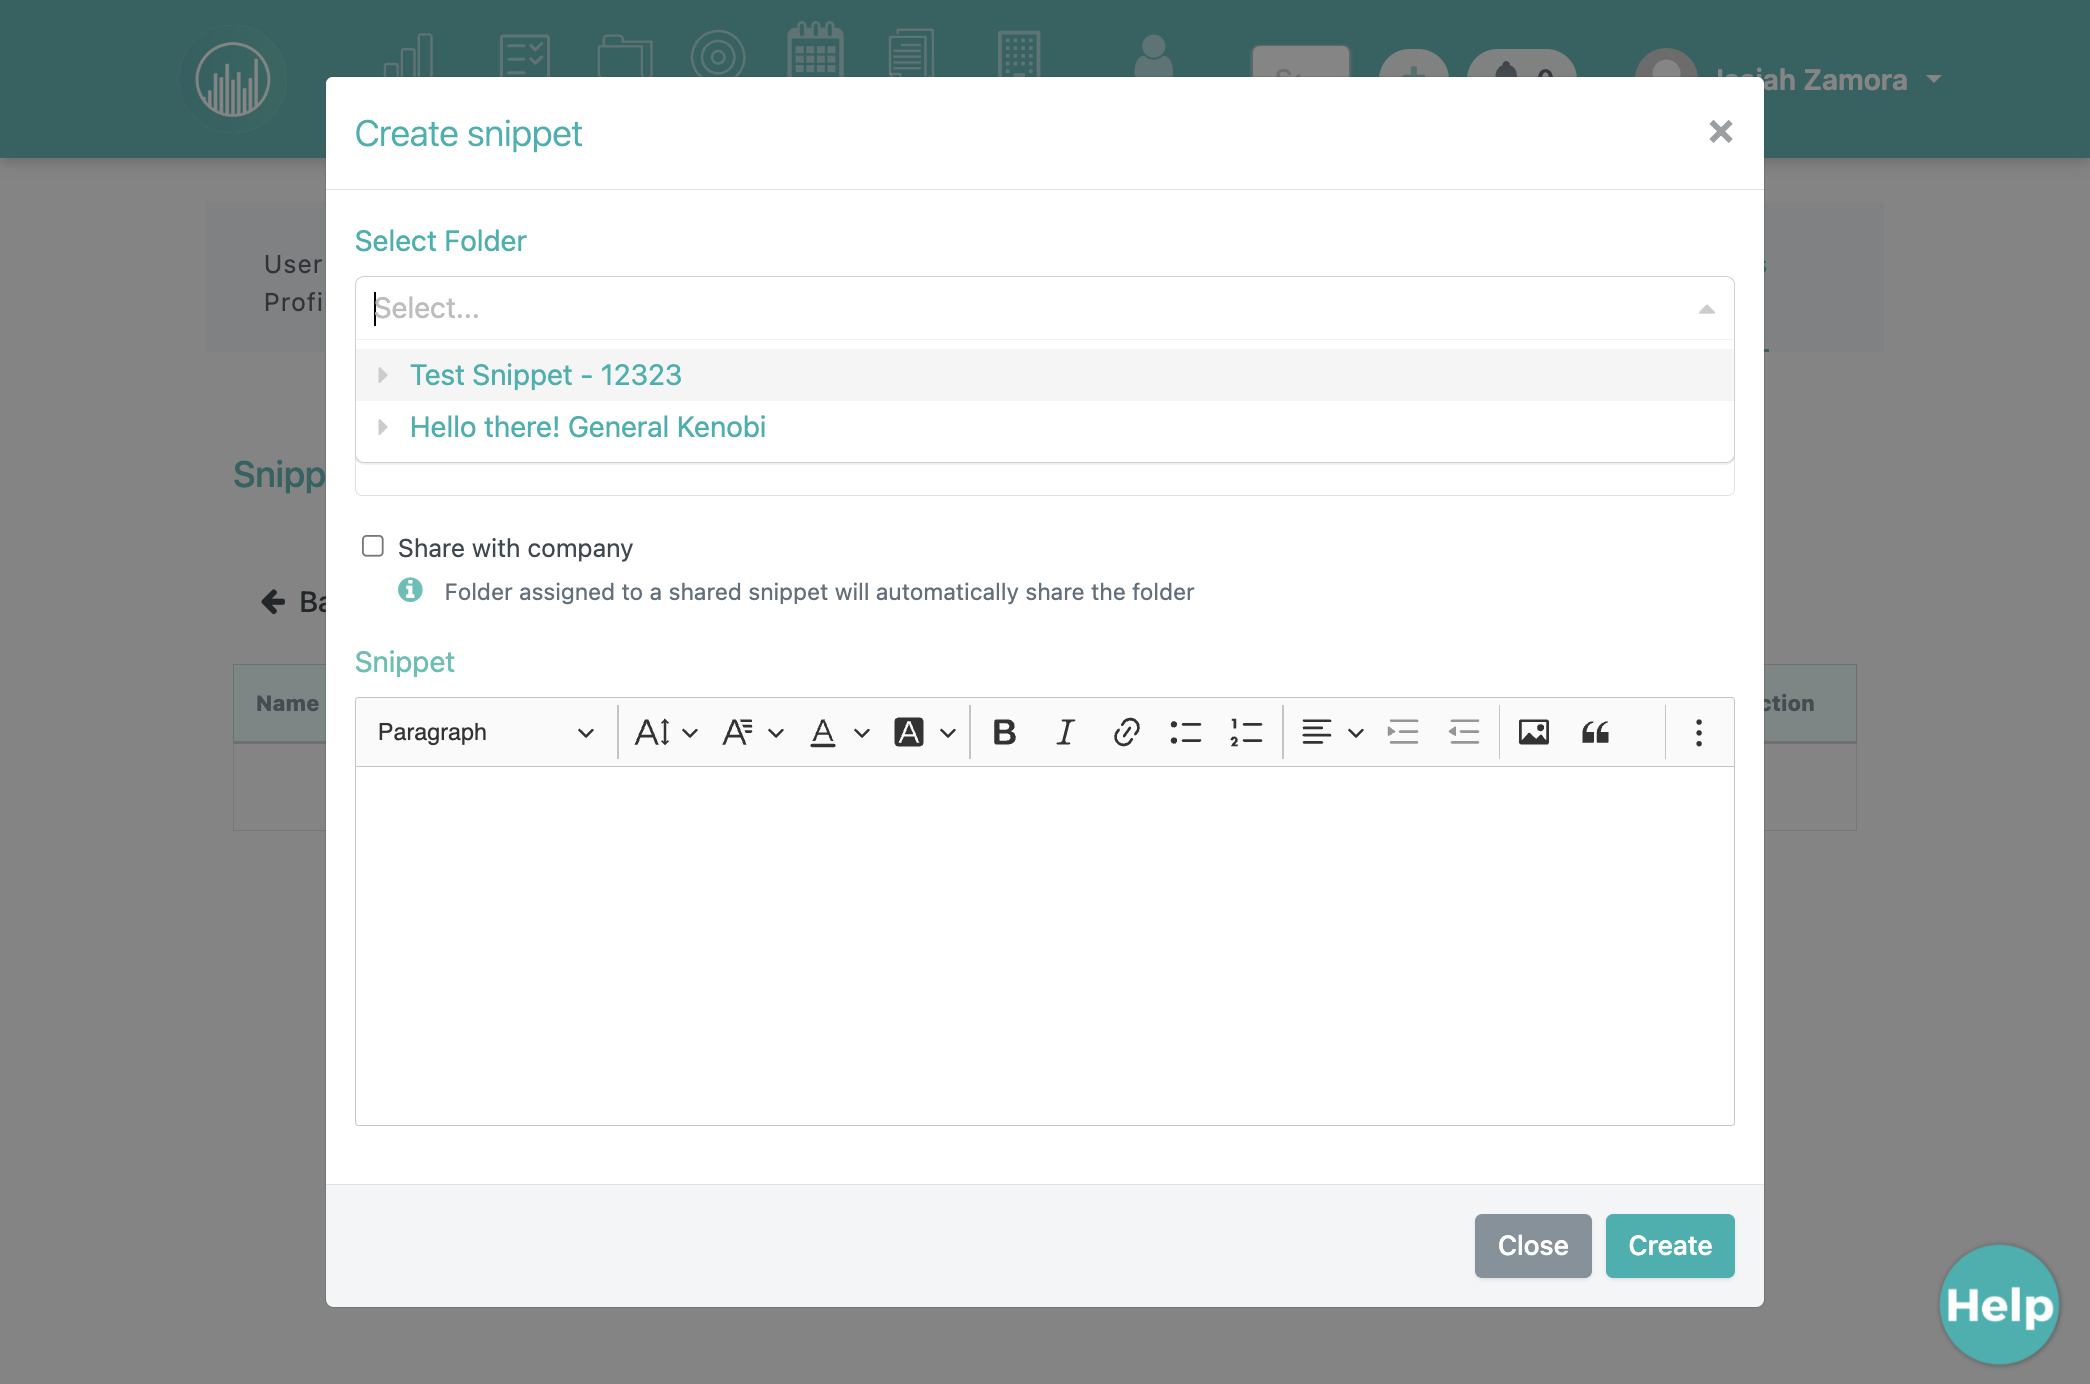Select the Test Snippet - 12323 folder
The image size is (2090, 1384).
tap(546, 375)
